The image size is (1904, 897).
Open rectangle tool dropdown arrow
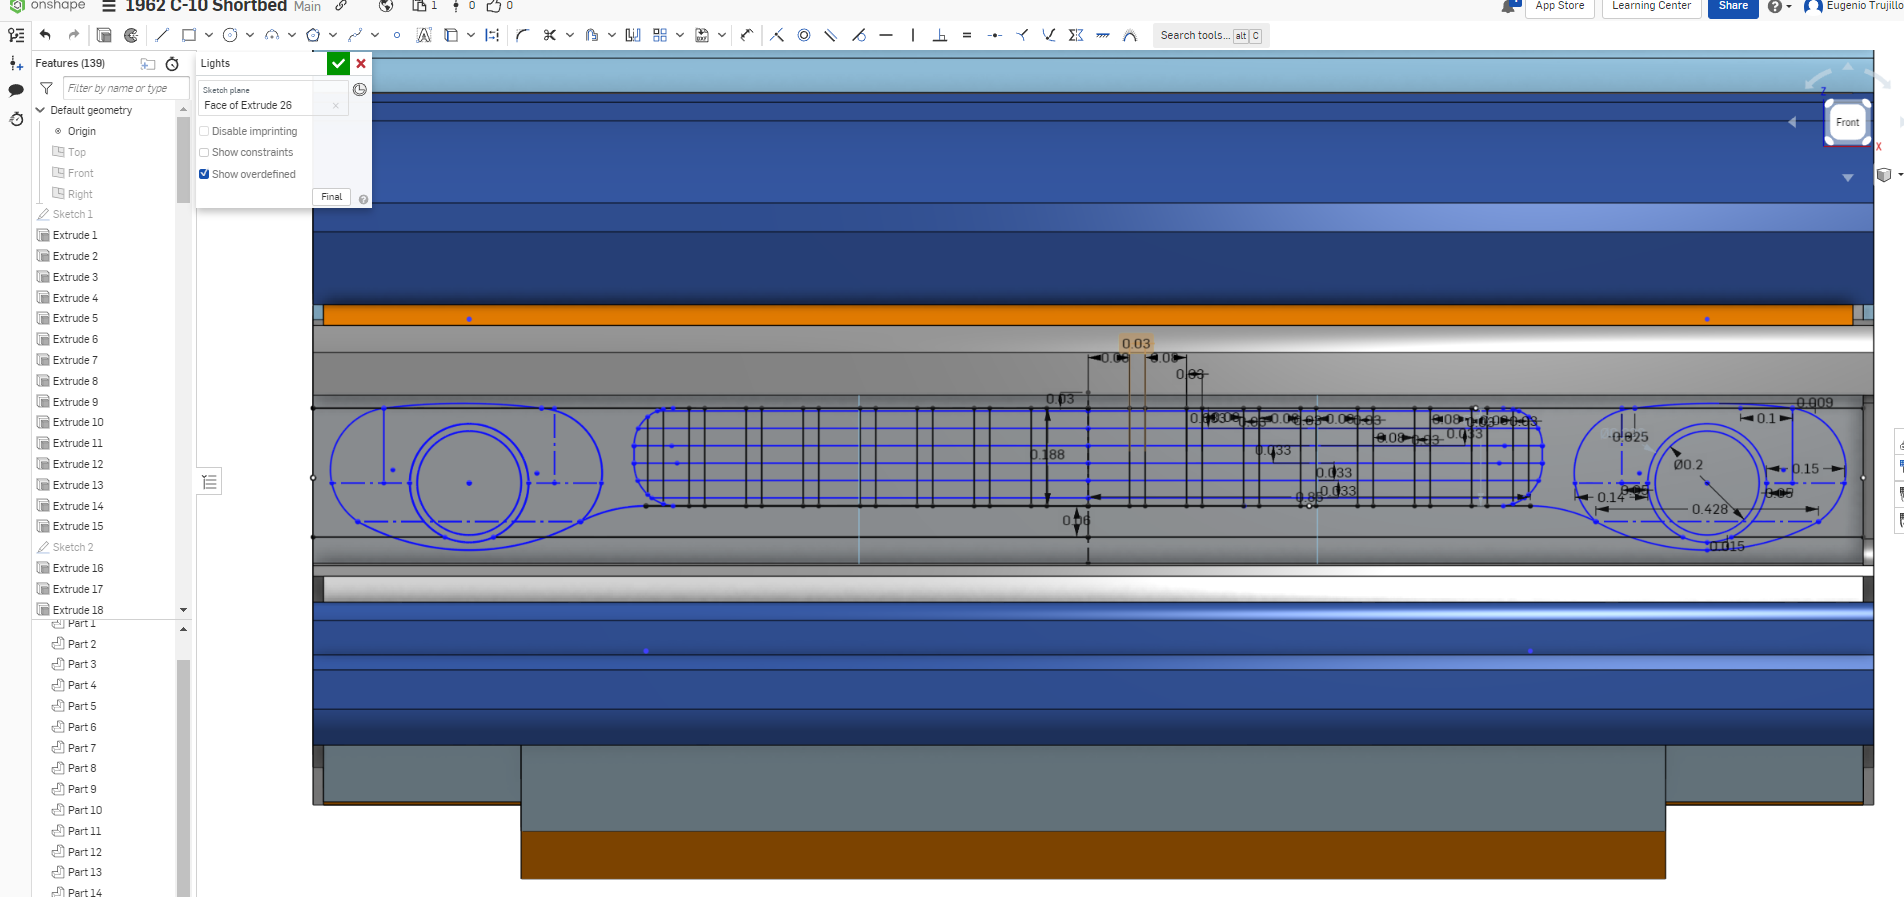[208, 35]
